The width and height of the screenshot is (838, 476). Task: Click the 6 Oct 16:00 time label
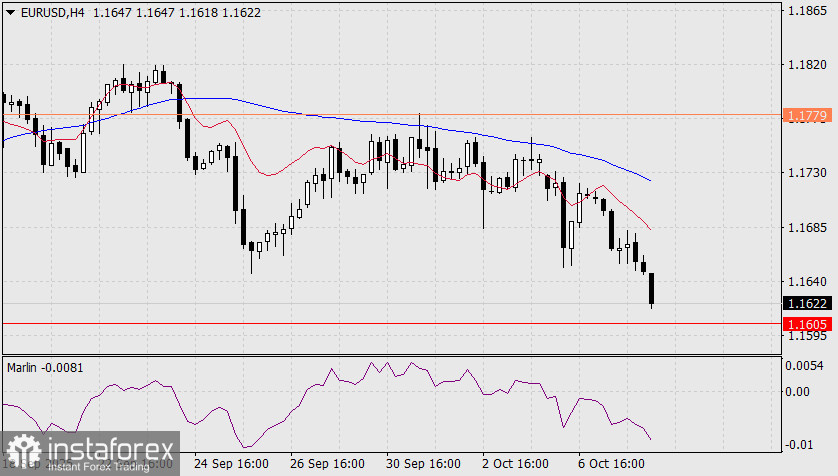click(611, 463)
